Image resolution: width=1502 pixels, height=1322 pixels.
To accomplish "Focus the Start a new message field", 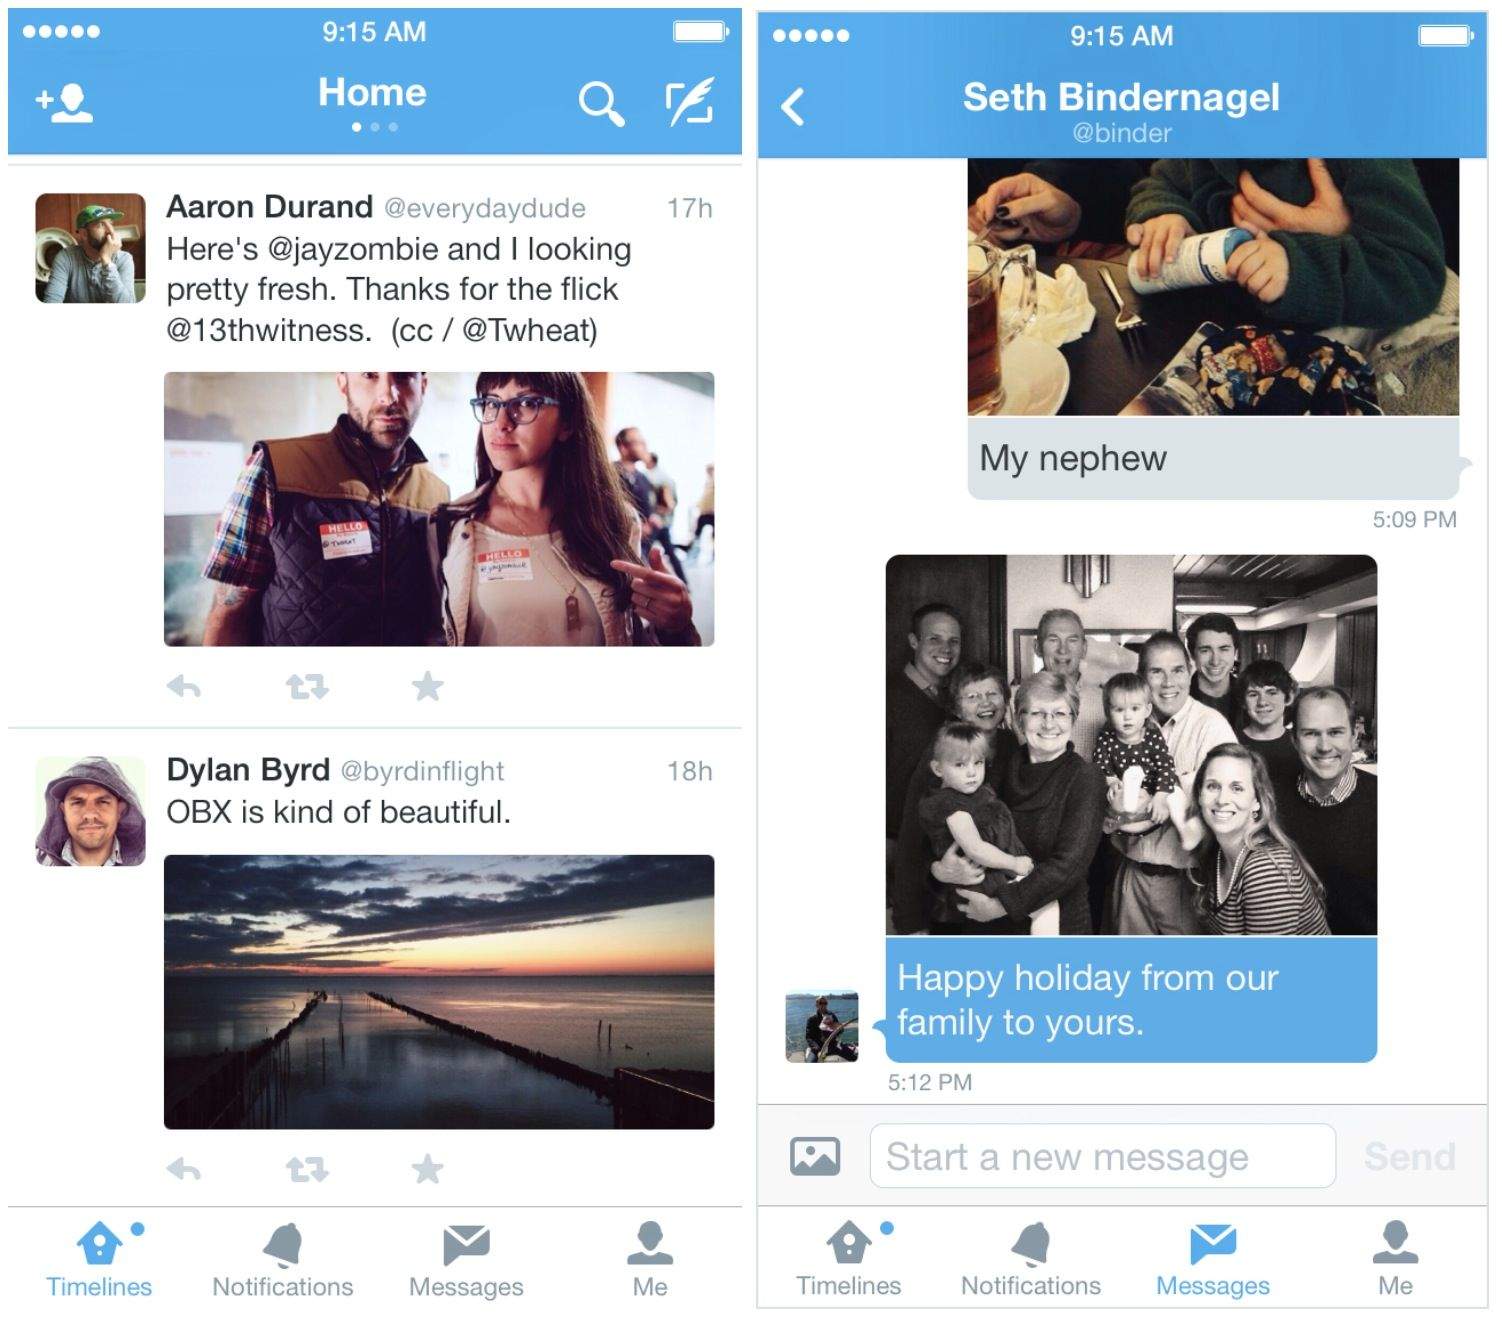I will point(1103,1156).
